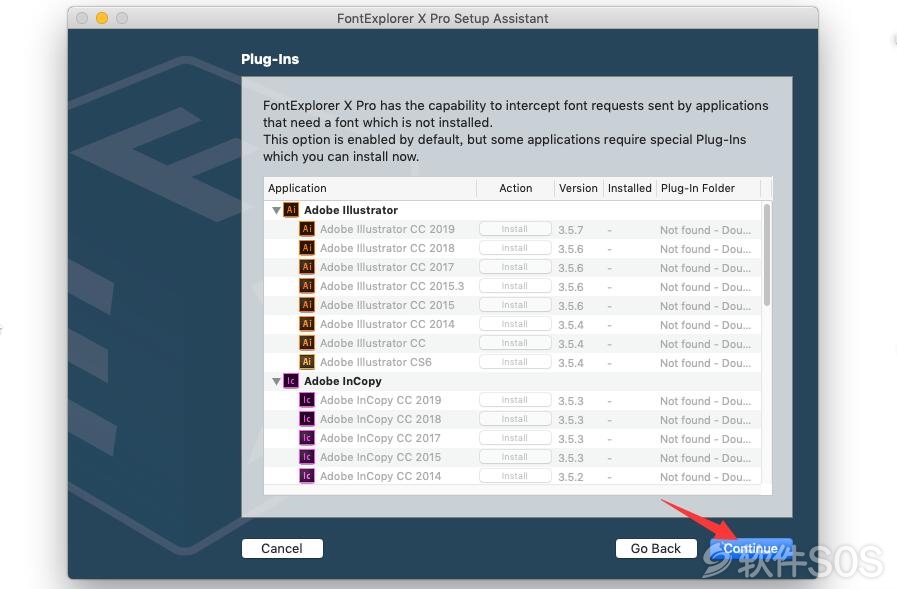Image resolution: width=897 pixels, height=589 pixels.
Task: Select the Adobe InCopy CC 2014 row name
Action: [x=380, y=476]
